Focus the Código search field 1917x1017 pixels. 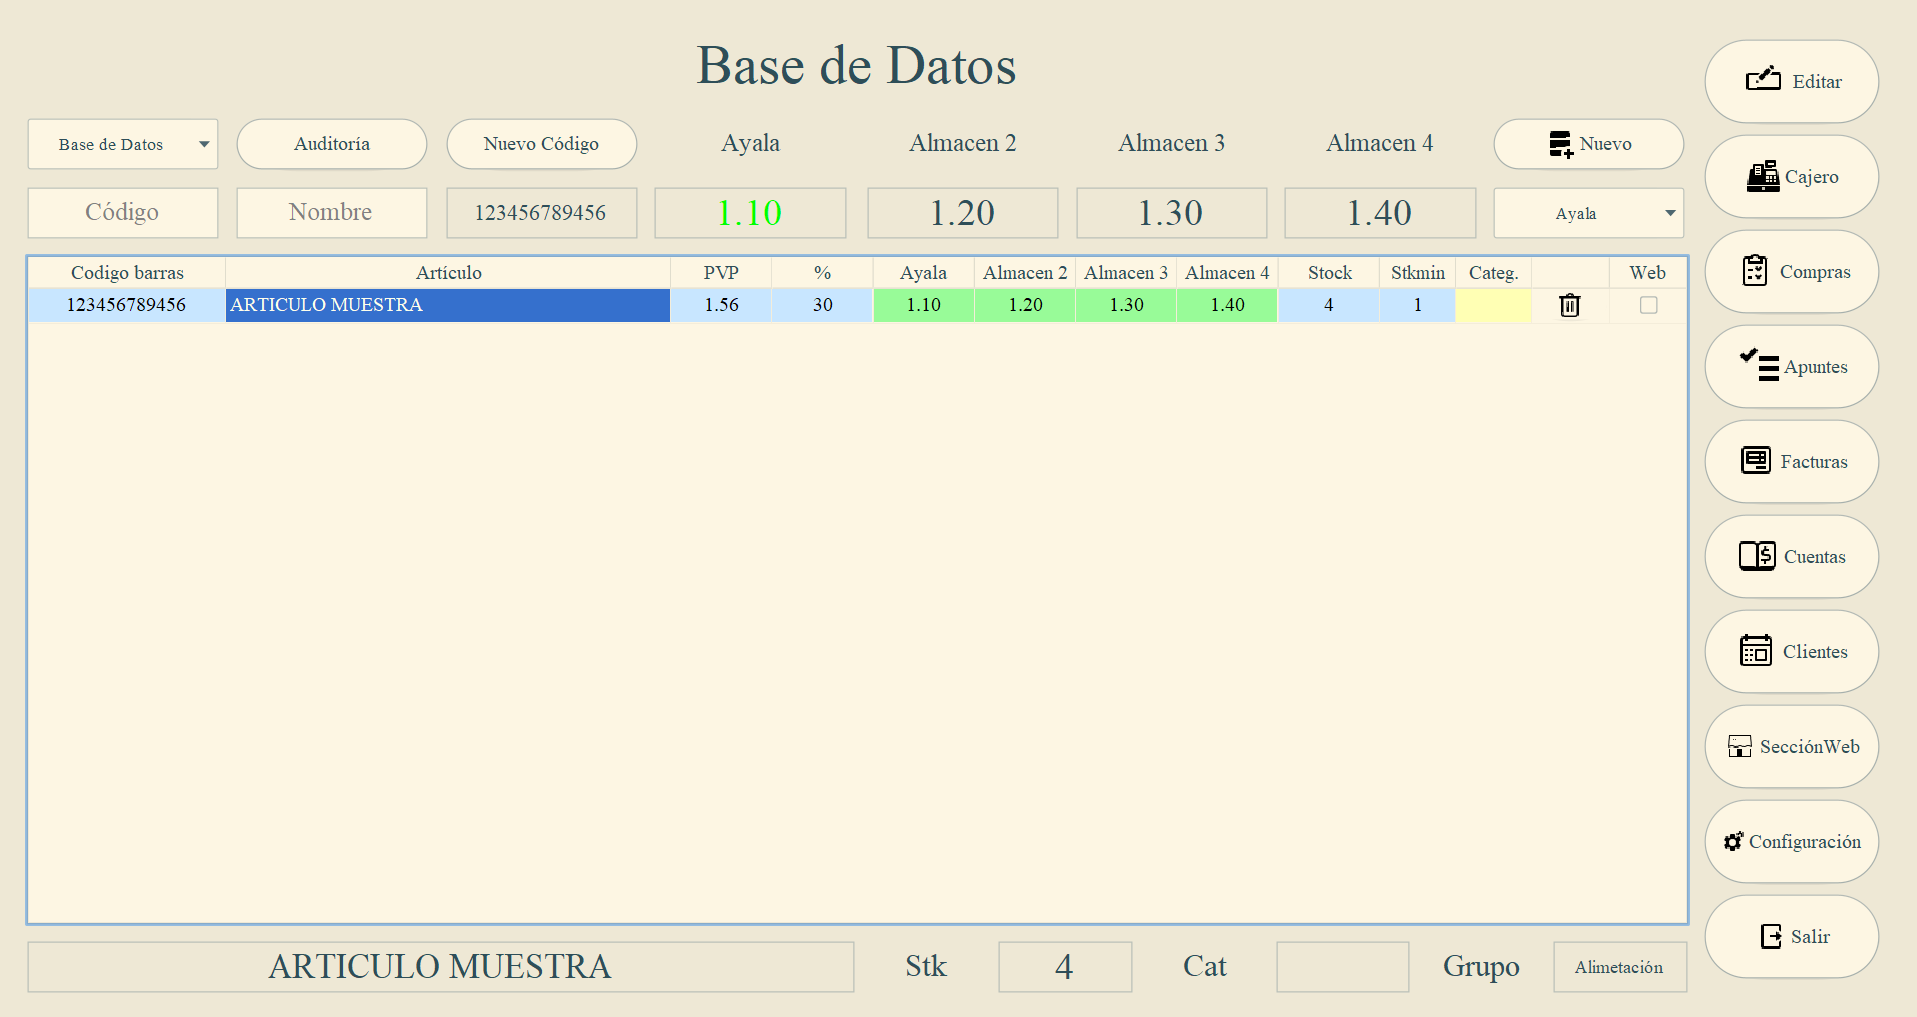pyautogui.click(x=123, y=213)
